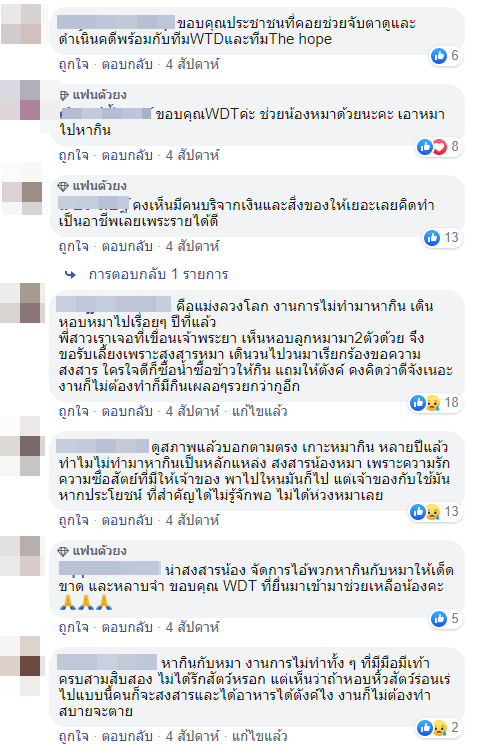Screen dimensions: 497x754
Task: View reactions on comment with 13 likes about donations
Action: pyautogui.click(x=442, y=238)
